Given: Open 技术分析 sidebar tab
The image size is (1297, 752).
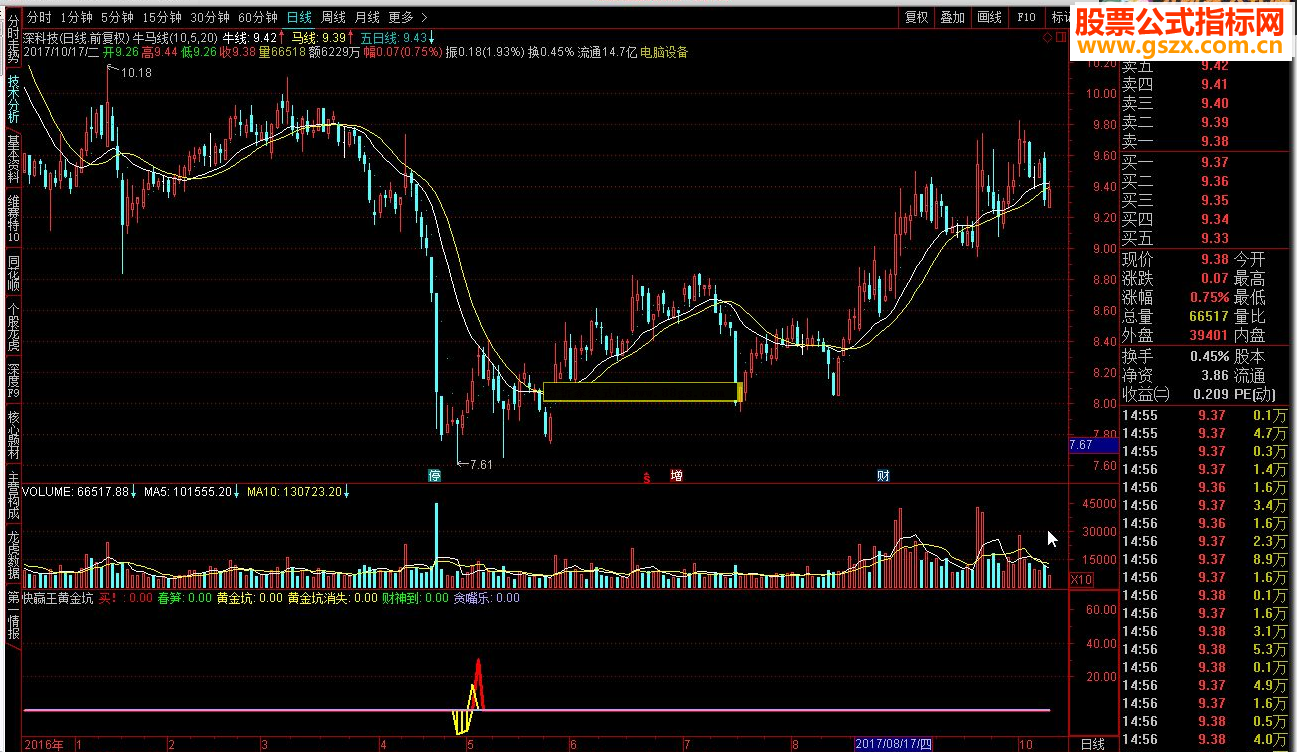Looking at the screenshot, I should pyautogui.click(x=13, y=99).
